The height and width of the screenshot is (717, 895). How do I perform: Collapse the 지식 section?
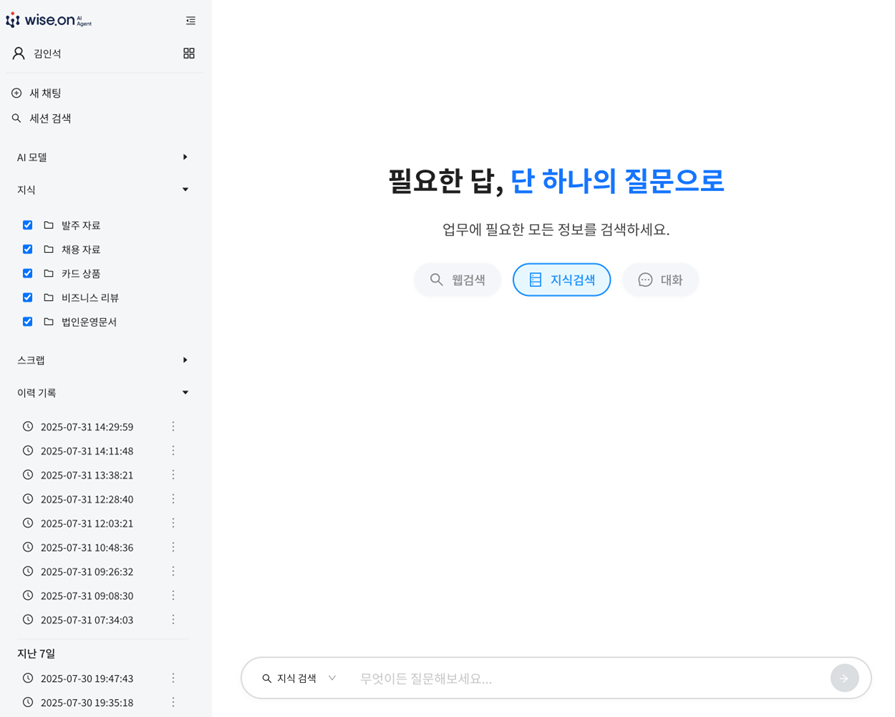pos(185,190)
